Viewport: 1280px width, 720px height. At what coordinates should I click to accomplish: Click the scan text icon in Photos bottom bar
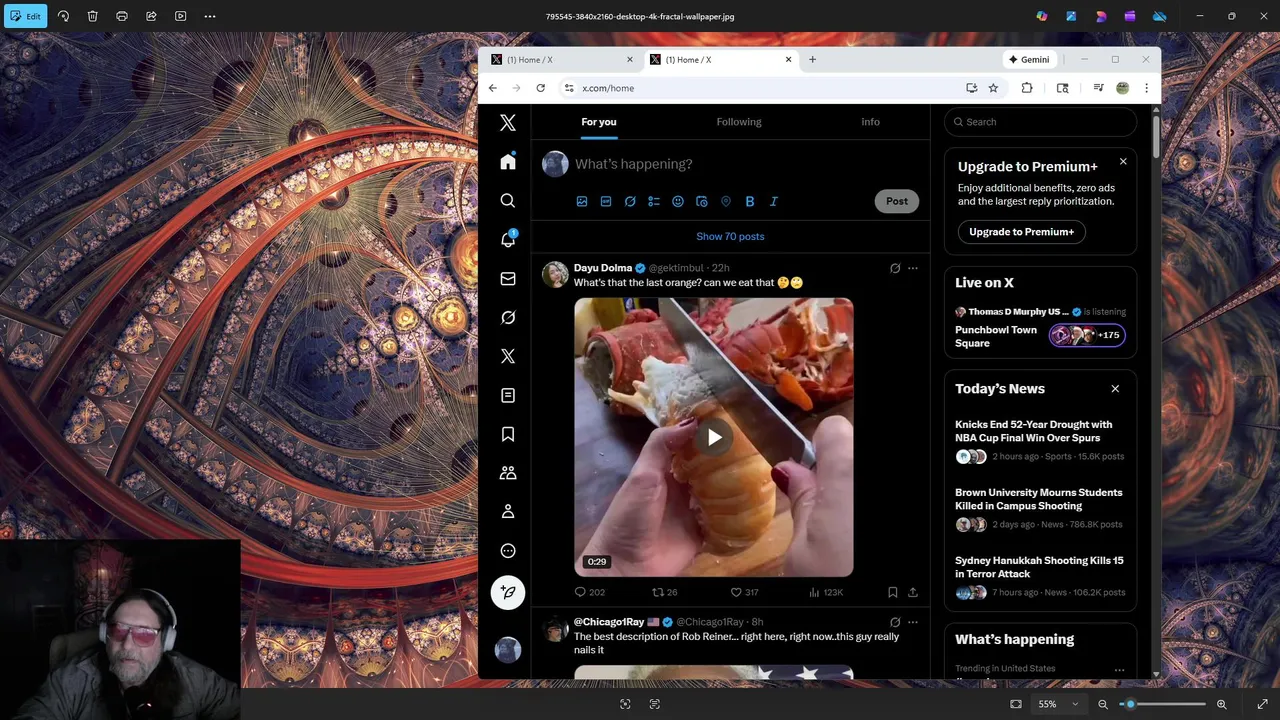(x=655, y=704)
